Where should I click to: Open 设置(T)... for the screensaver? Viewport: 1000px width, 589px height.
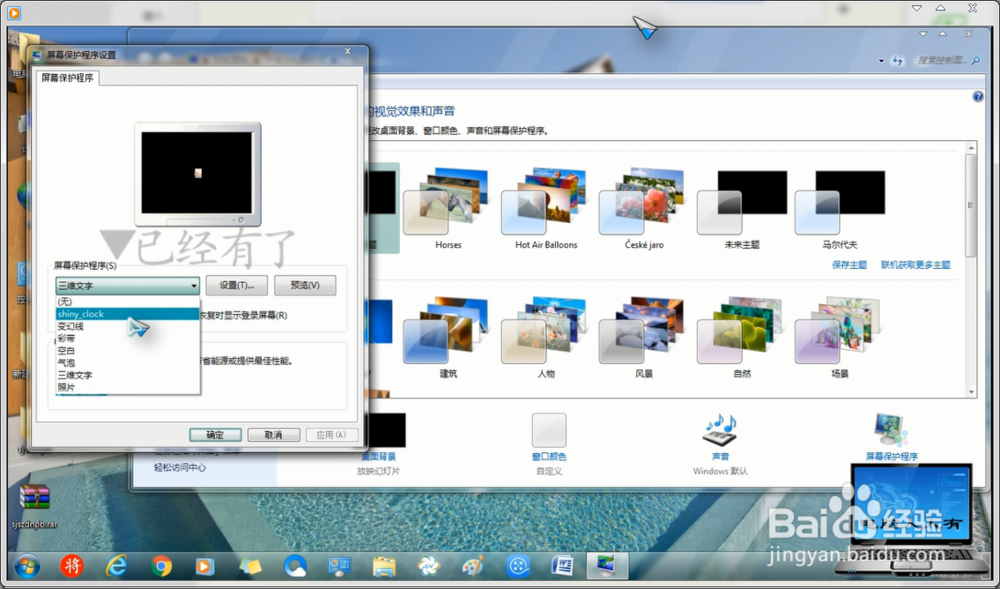pos(237,285)
